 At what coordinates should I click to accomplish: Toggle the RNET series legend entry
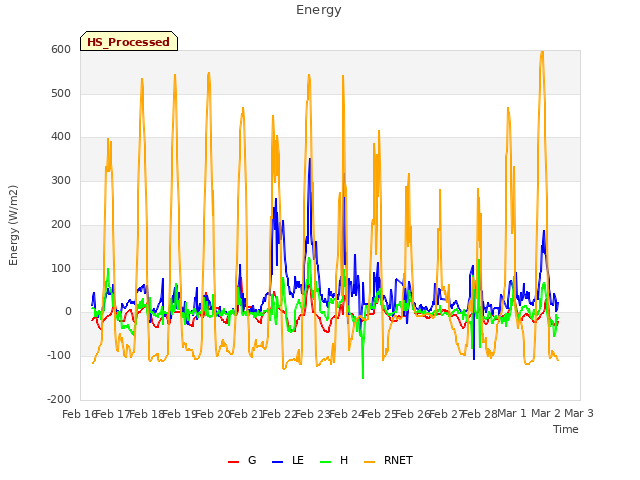point(388,460)
